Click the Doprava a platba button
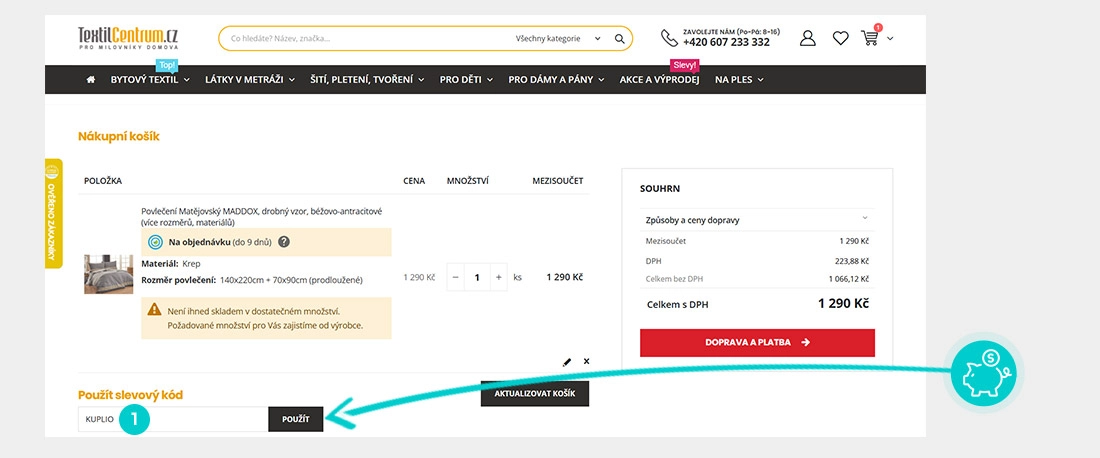Viewport: 1100px width, 458px height. [x=757, y=342]
